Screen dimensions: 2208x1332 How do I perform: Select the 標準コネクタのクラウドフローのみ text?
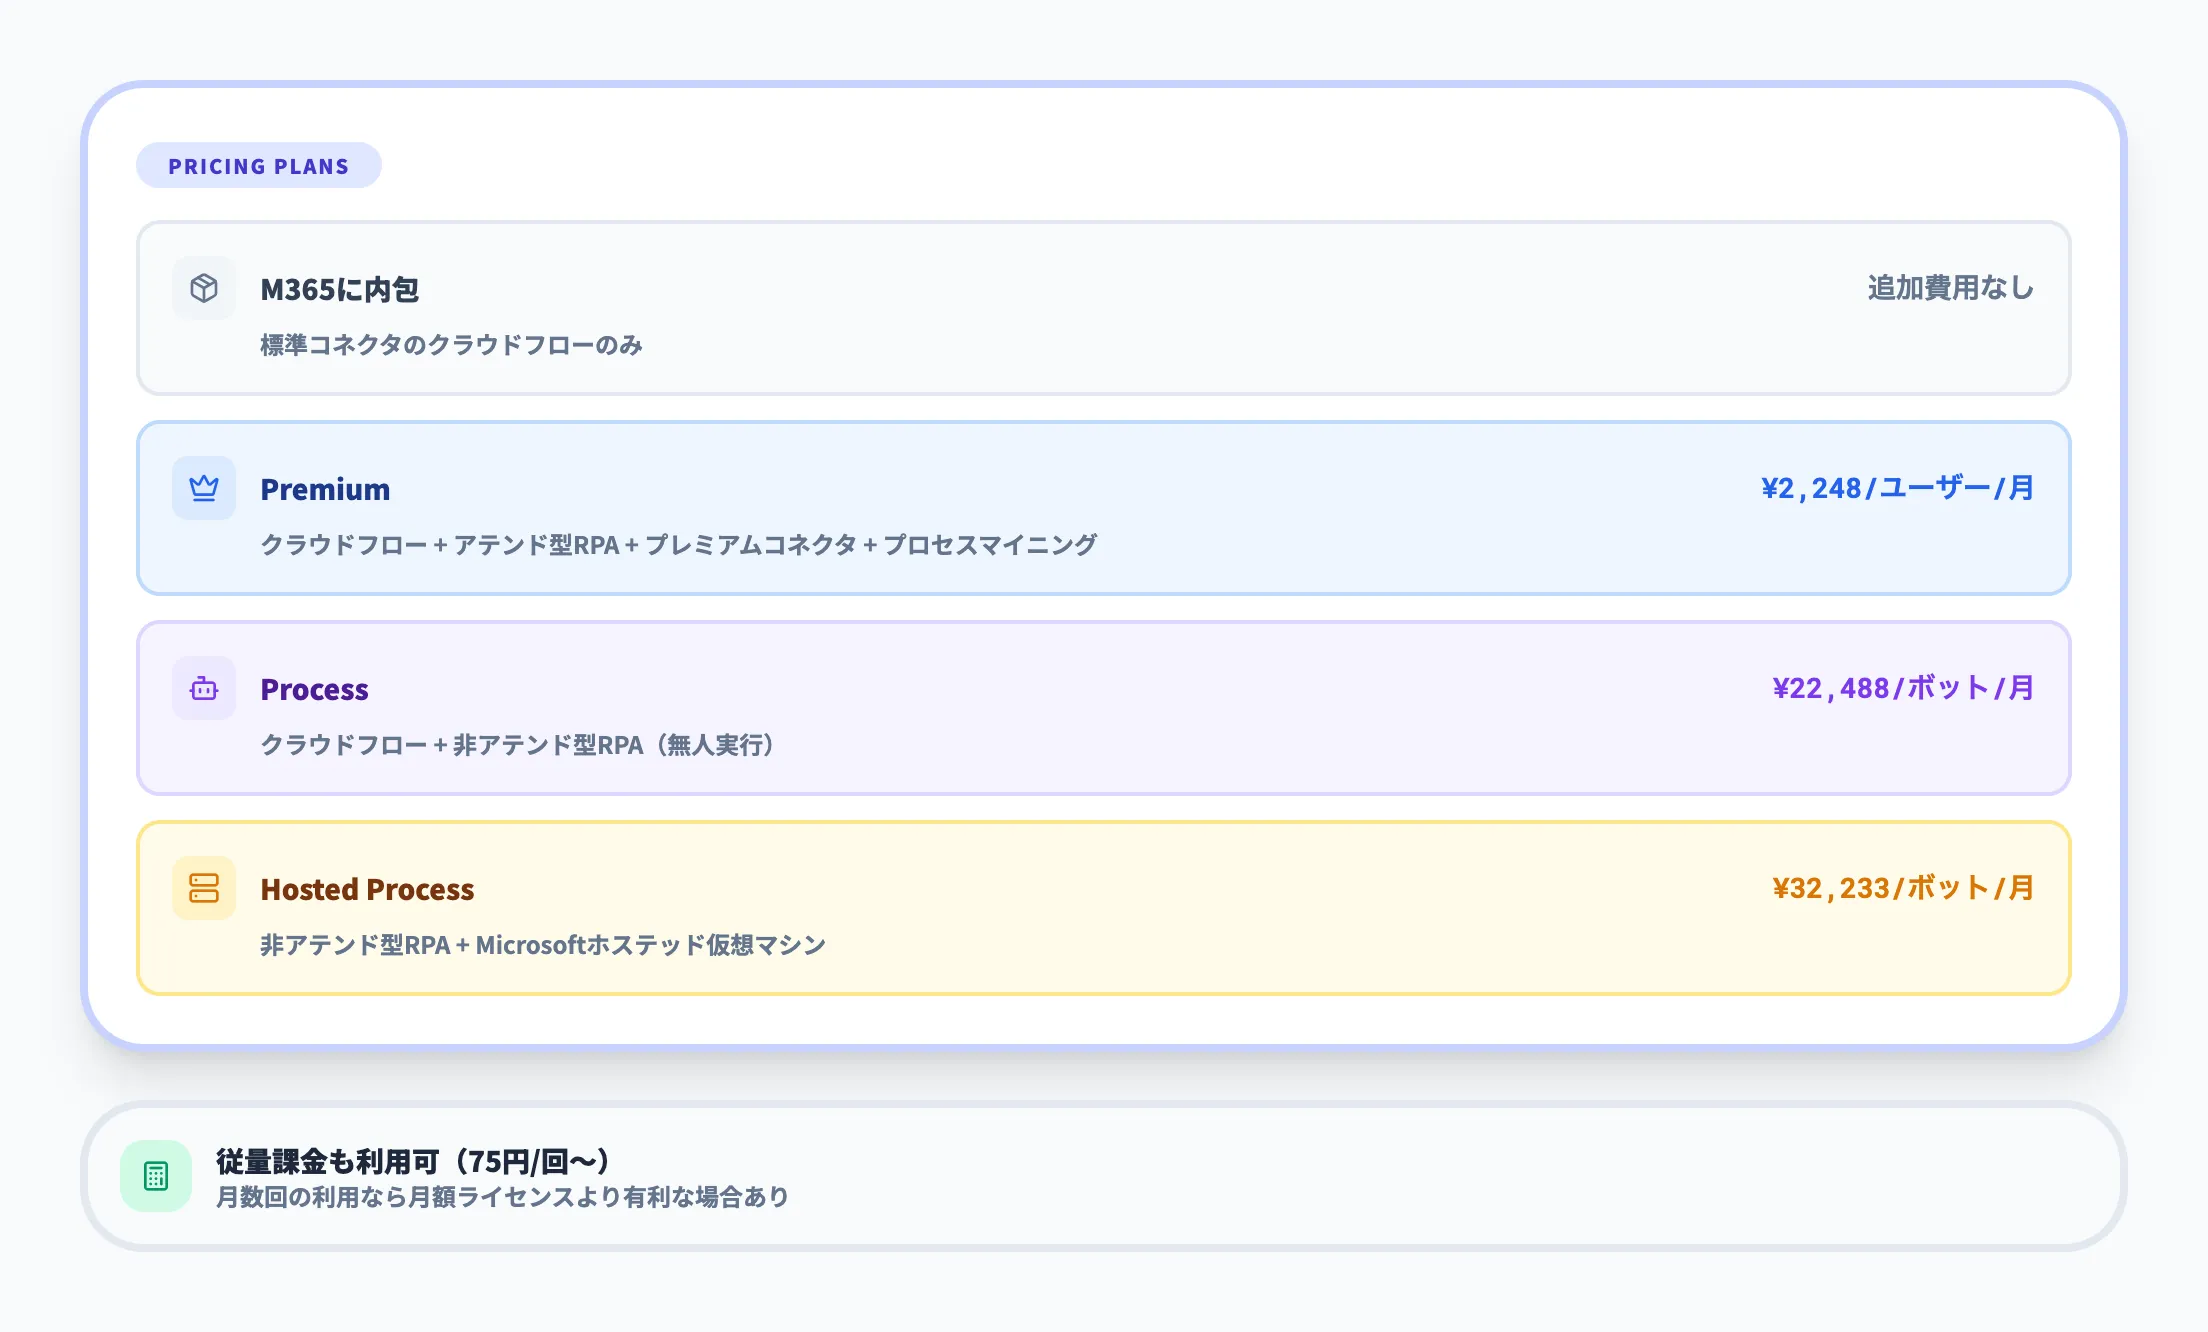[451, 345]
